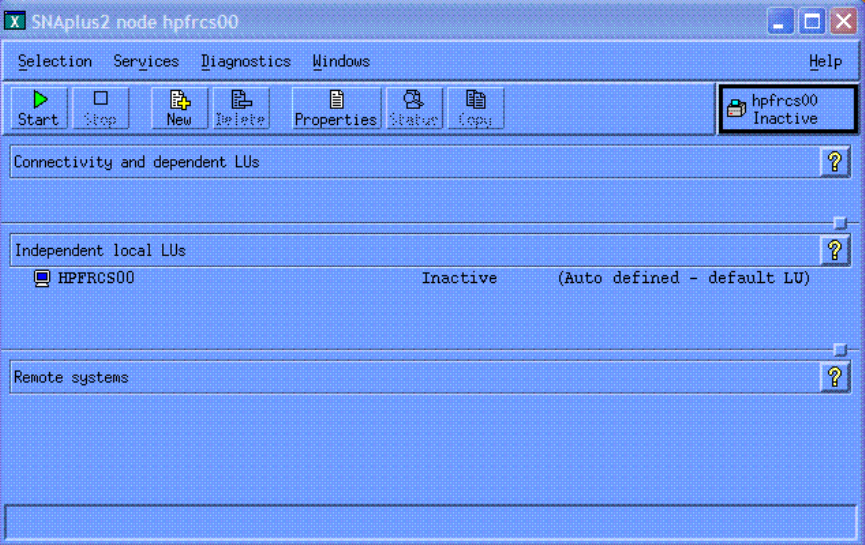Click the Connectivity and dependent LUs header
The width and height of the screenshot is (865, 545).
coord(415,162)
